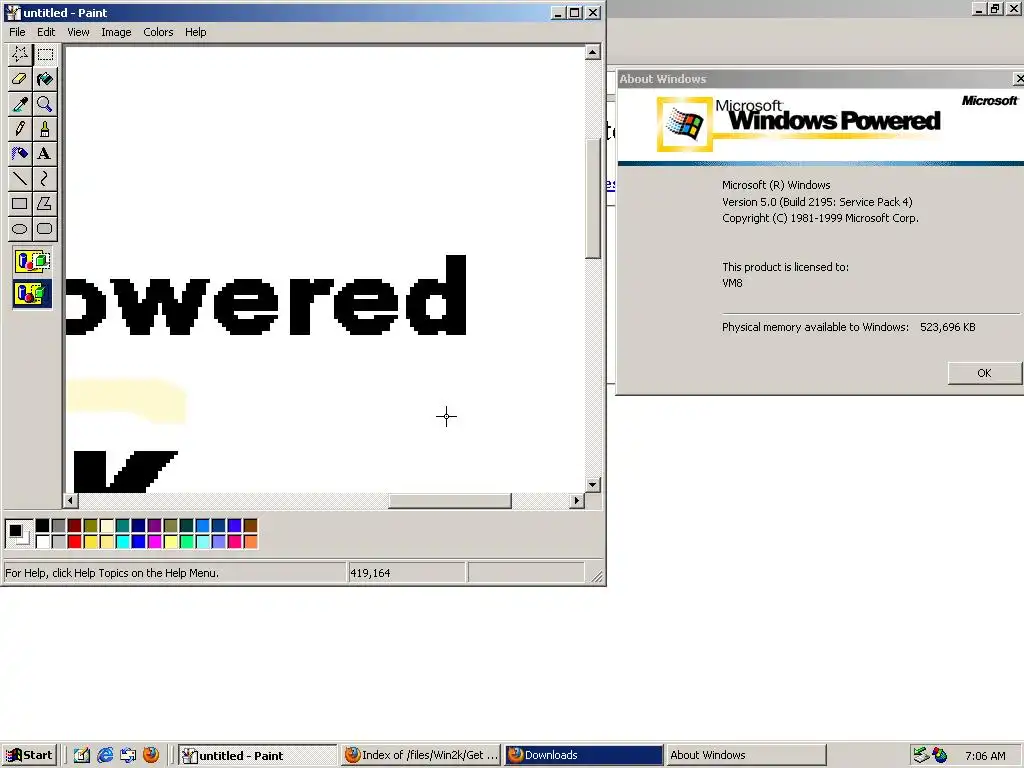The width and height of the screenshot is (1024, 768).
Task: Choose the Line tool
Action: coord(20,178)
